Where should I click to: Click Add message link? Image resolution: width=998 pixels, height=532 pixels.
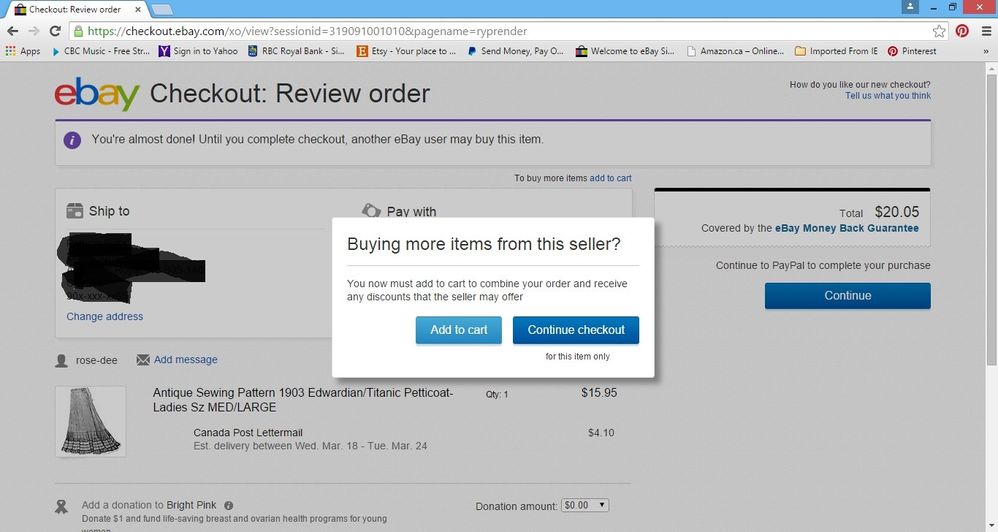pos(185,360)
